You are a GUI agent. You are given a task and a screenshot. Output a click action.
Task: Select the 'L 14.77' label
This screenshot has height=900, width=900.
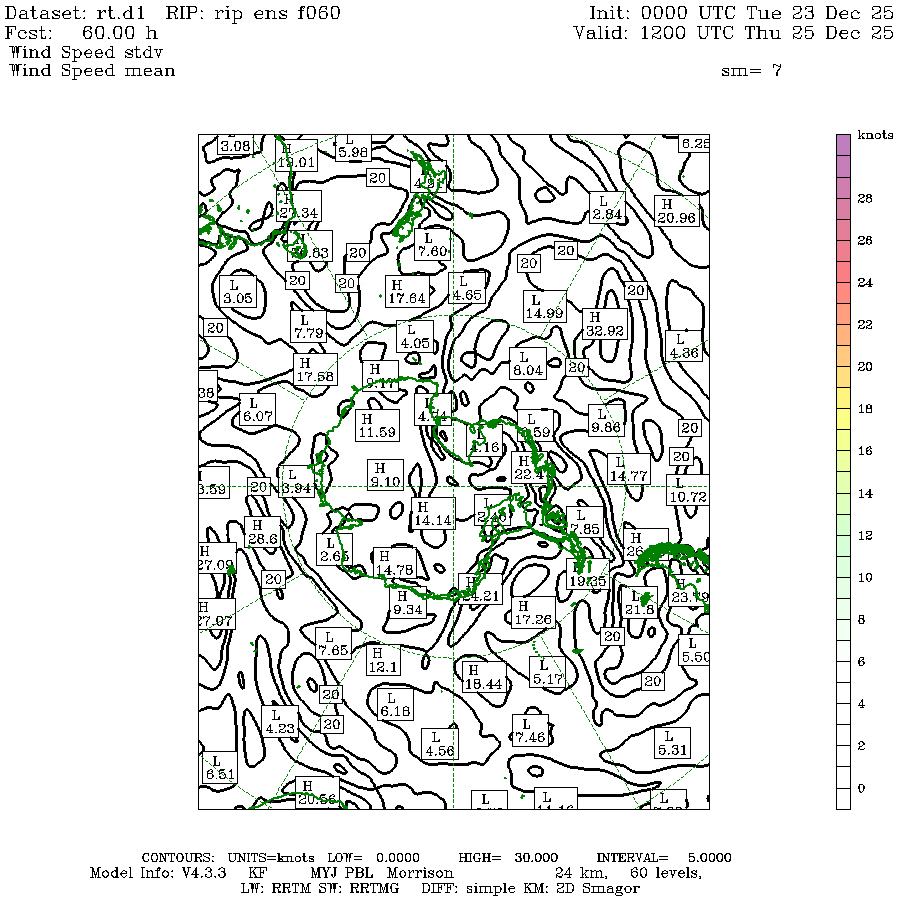coord(629,468)
